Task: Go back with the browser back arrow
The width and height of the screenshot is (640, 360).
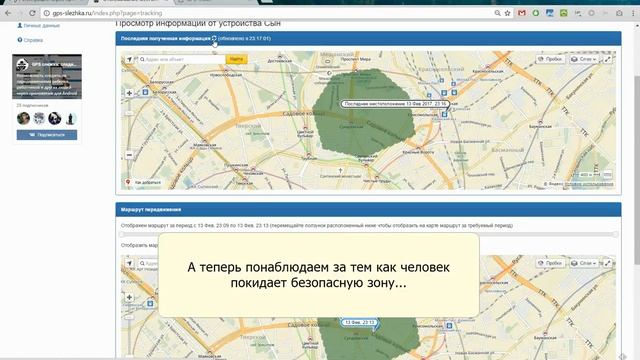Action: [8, 13]
